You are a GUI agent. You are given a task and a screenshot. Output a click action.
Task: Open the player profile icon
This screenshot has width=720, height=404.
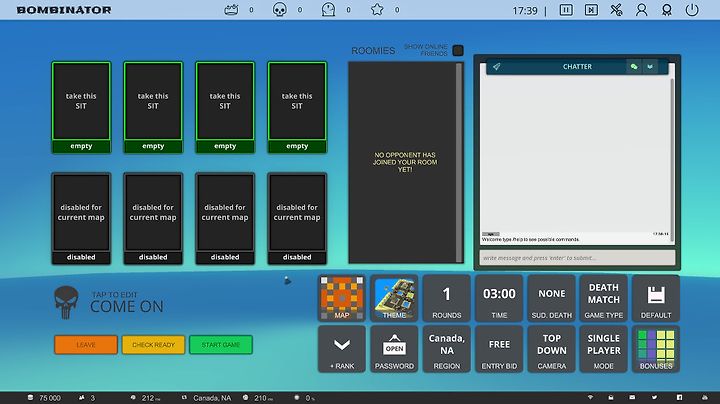coord(641,10)
